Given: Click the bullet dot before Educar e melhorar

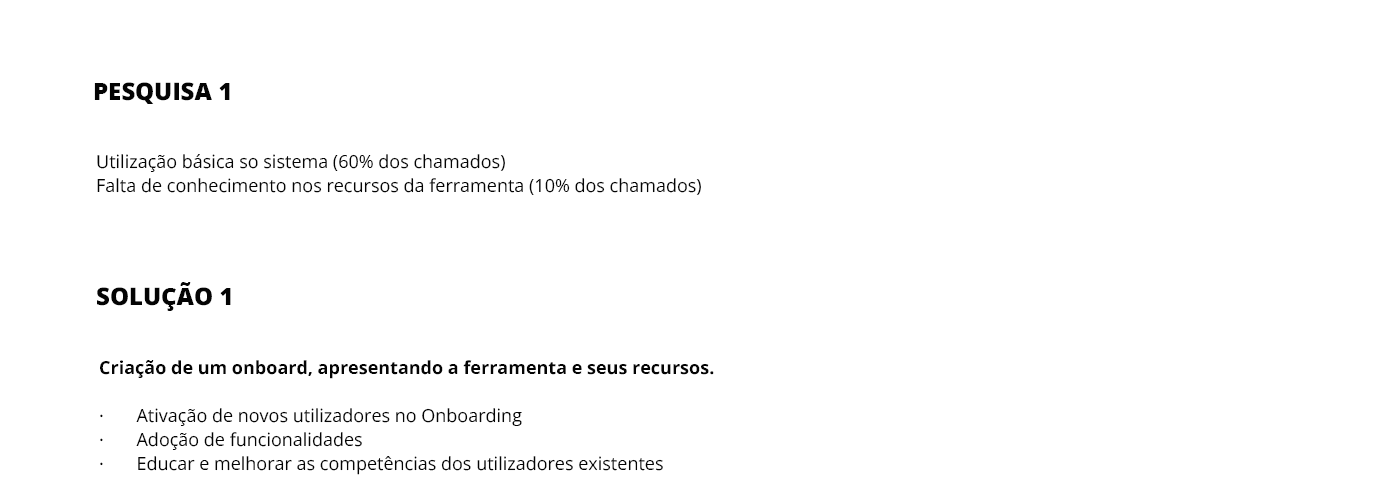Looking at the screenshot, I should pos(101,464).
